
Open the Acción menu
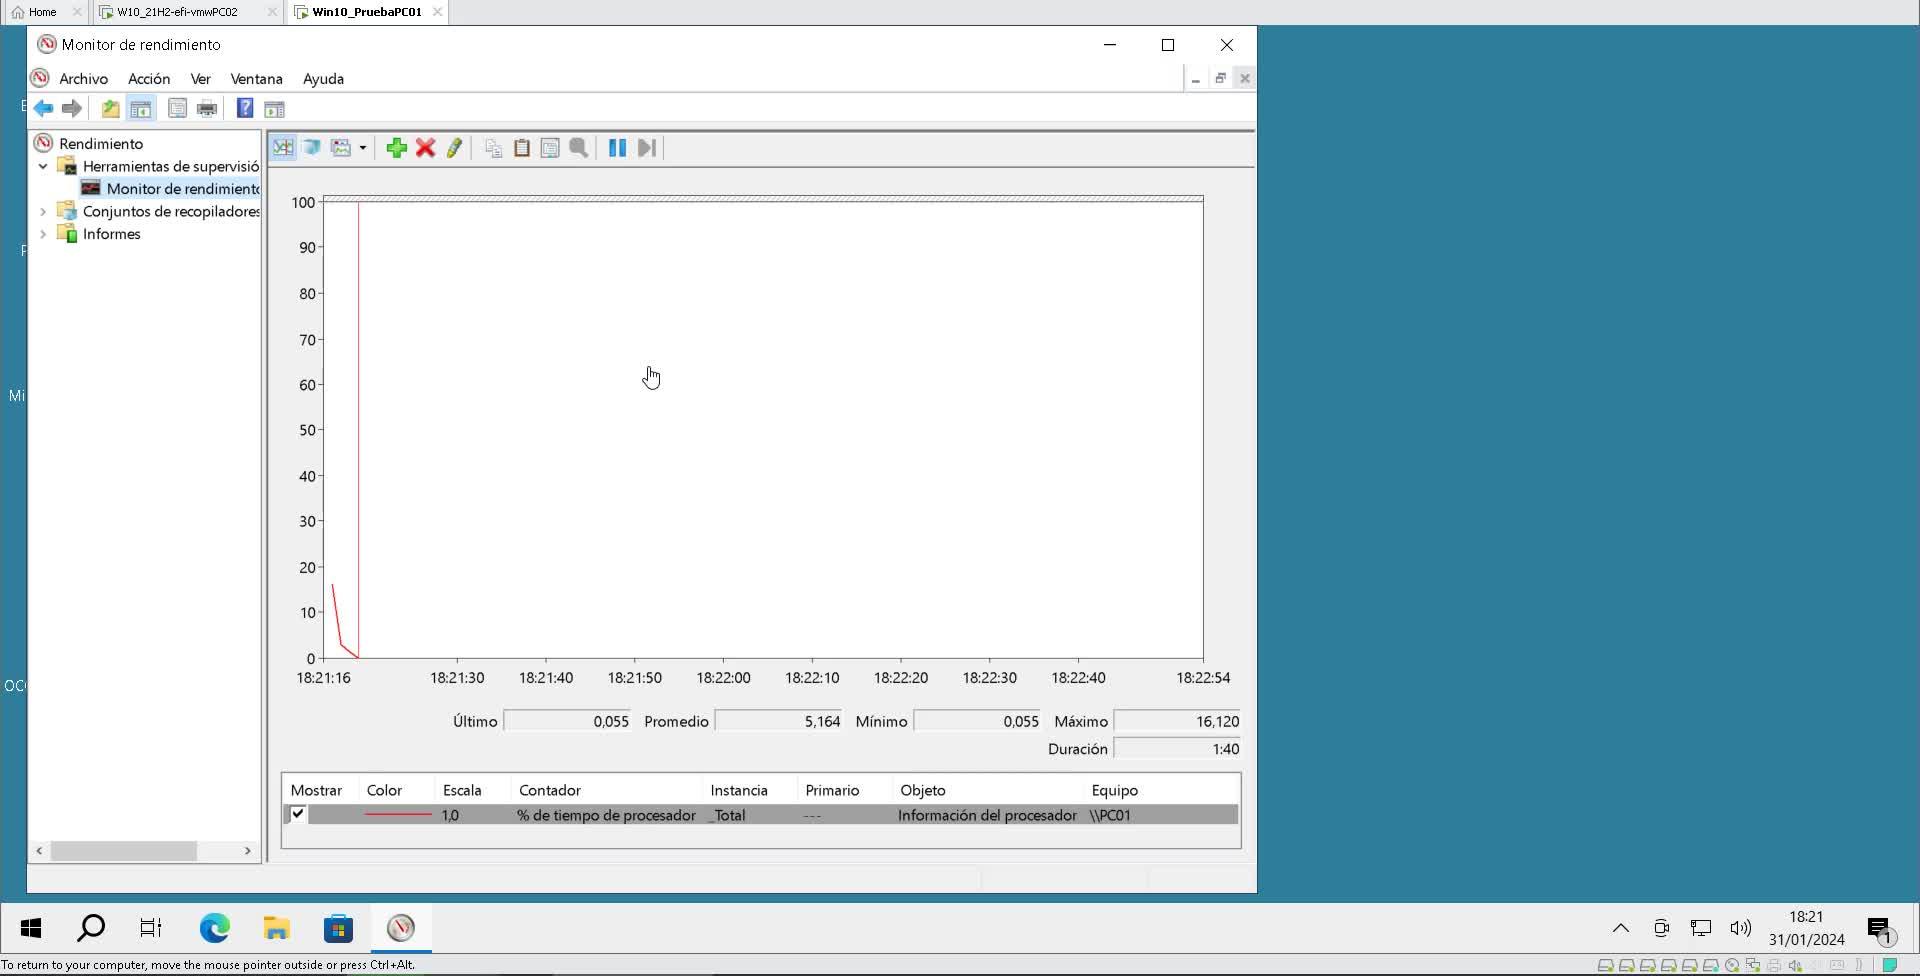149,79
